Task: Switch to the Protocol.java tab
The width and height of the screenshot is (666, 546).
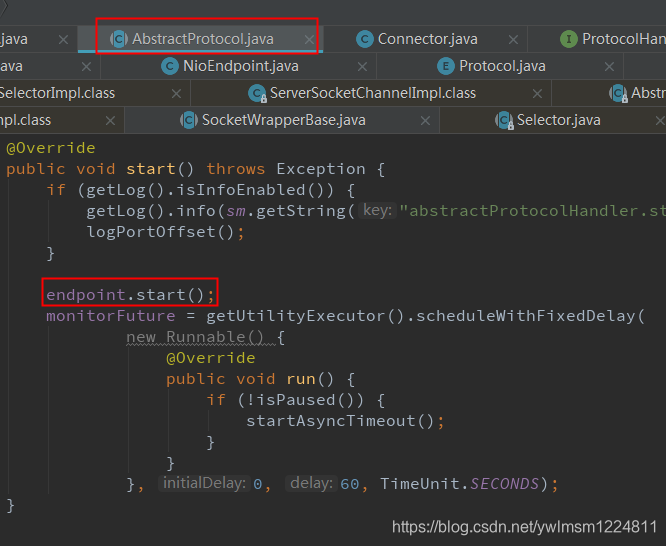Action: [502, 66]
